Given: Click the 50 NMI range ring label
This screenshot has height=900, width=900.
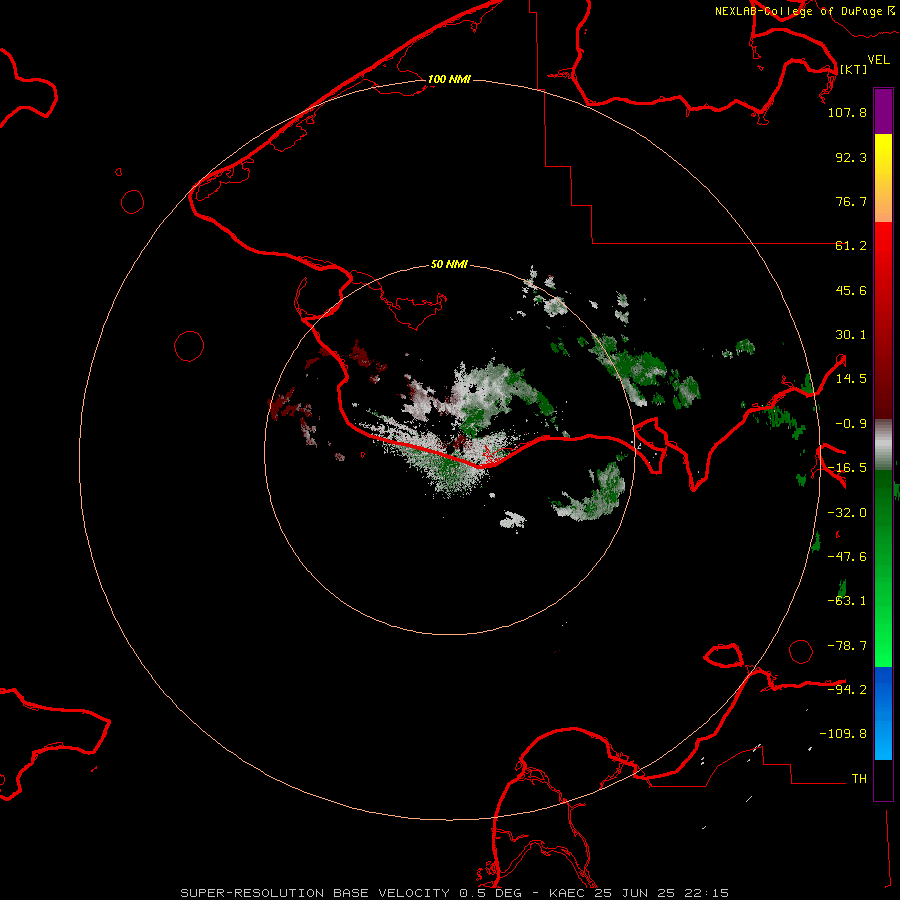Looking at the screenshot, I should 449,264.
